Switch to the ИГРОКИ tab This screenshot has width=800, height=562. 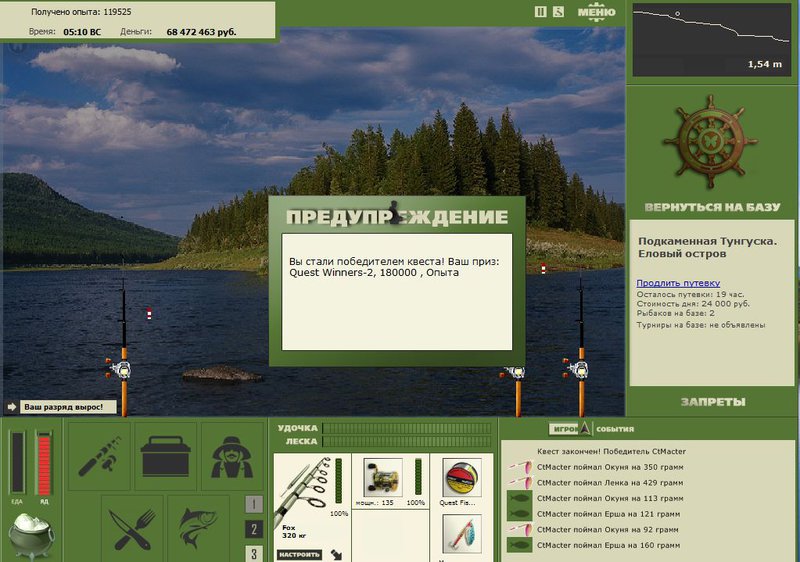click(x=564, y=429)
